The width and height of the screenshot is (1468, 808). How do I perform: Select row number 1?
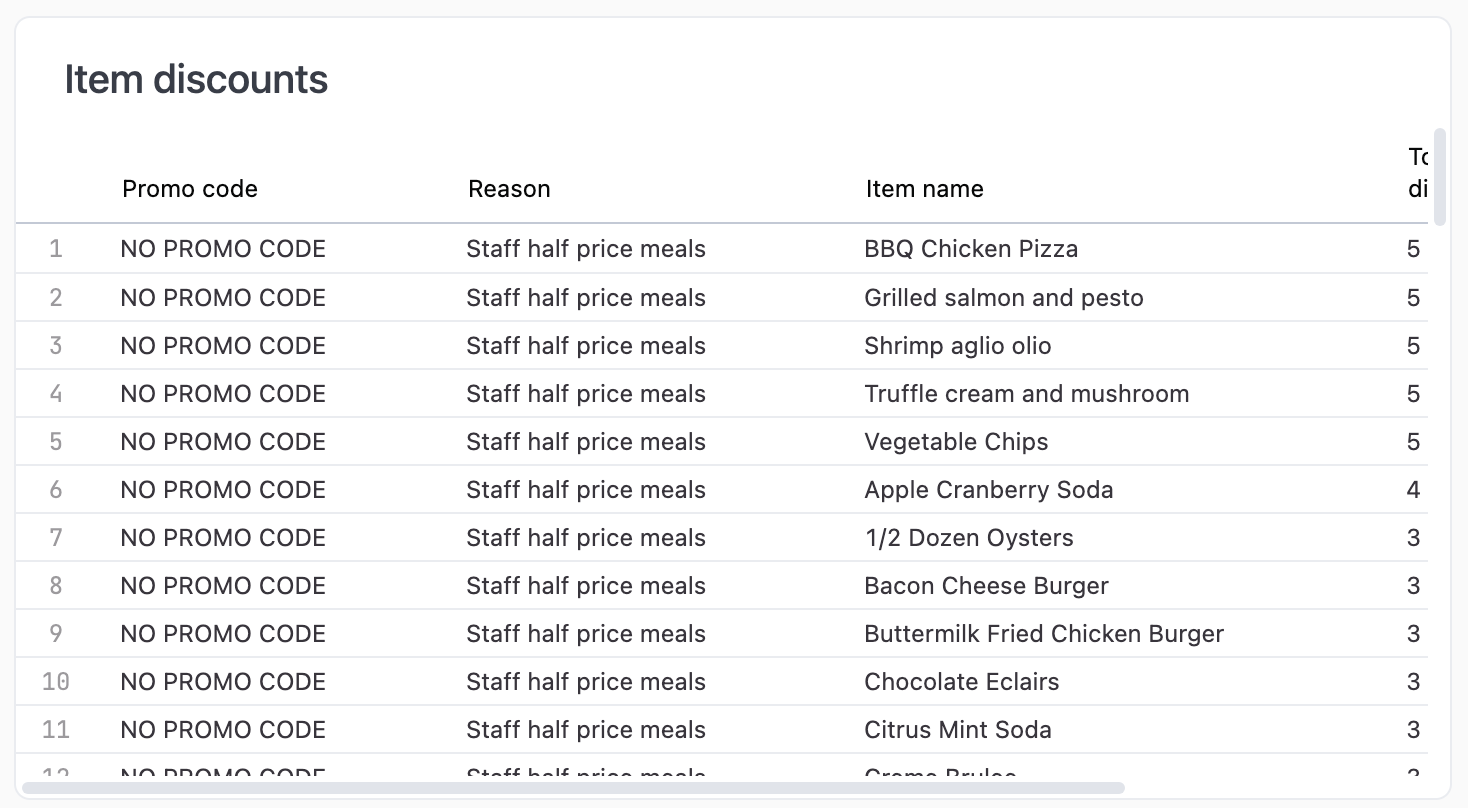click(55, 248)
